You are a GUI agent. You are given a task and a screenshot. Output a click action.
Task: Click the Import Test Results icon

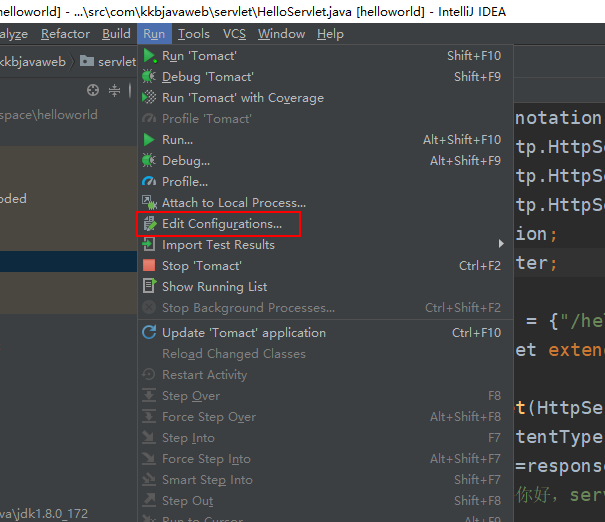tap(149, 245)
